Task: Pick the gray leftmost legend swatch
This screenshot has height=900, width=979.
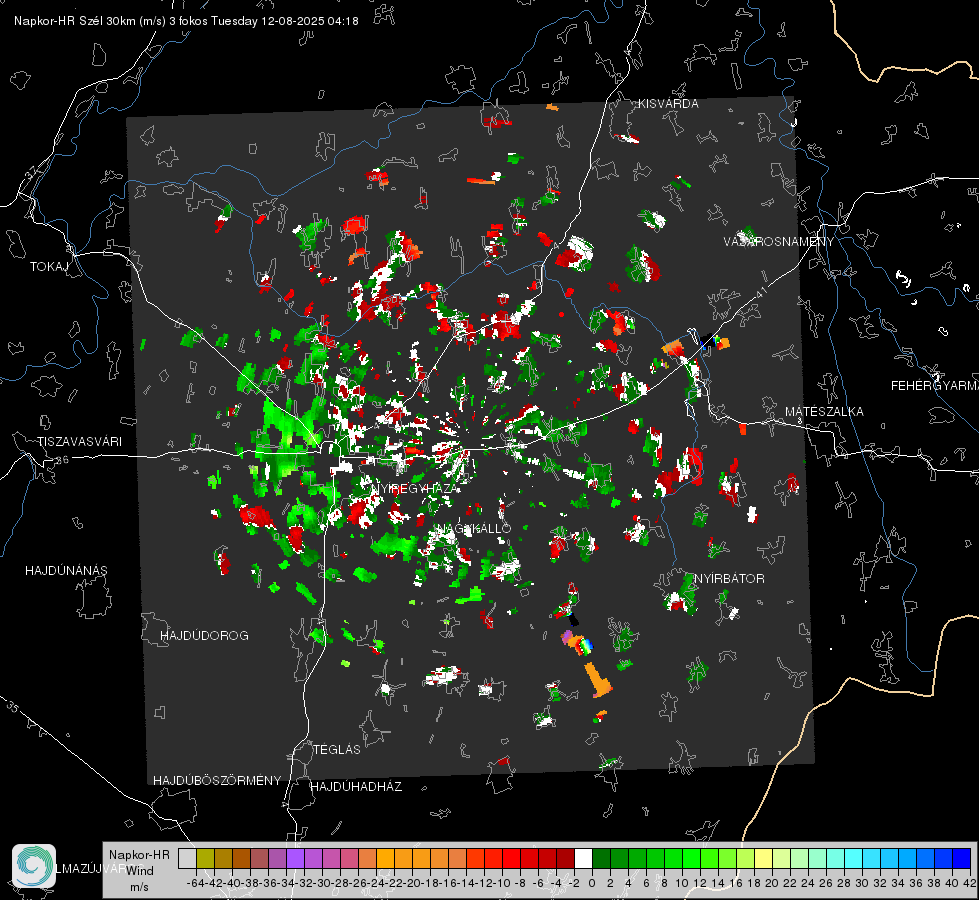Action: coord(187,858)
